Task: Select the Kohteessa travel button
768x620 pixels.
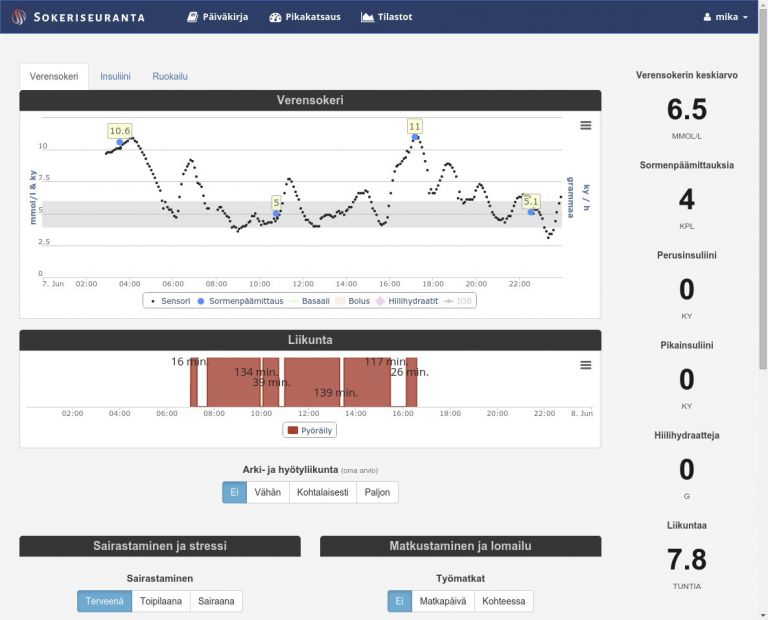Action: (x=504, y=601)
